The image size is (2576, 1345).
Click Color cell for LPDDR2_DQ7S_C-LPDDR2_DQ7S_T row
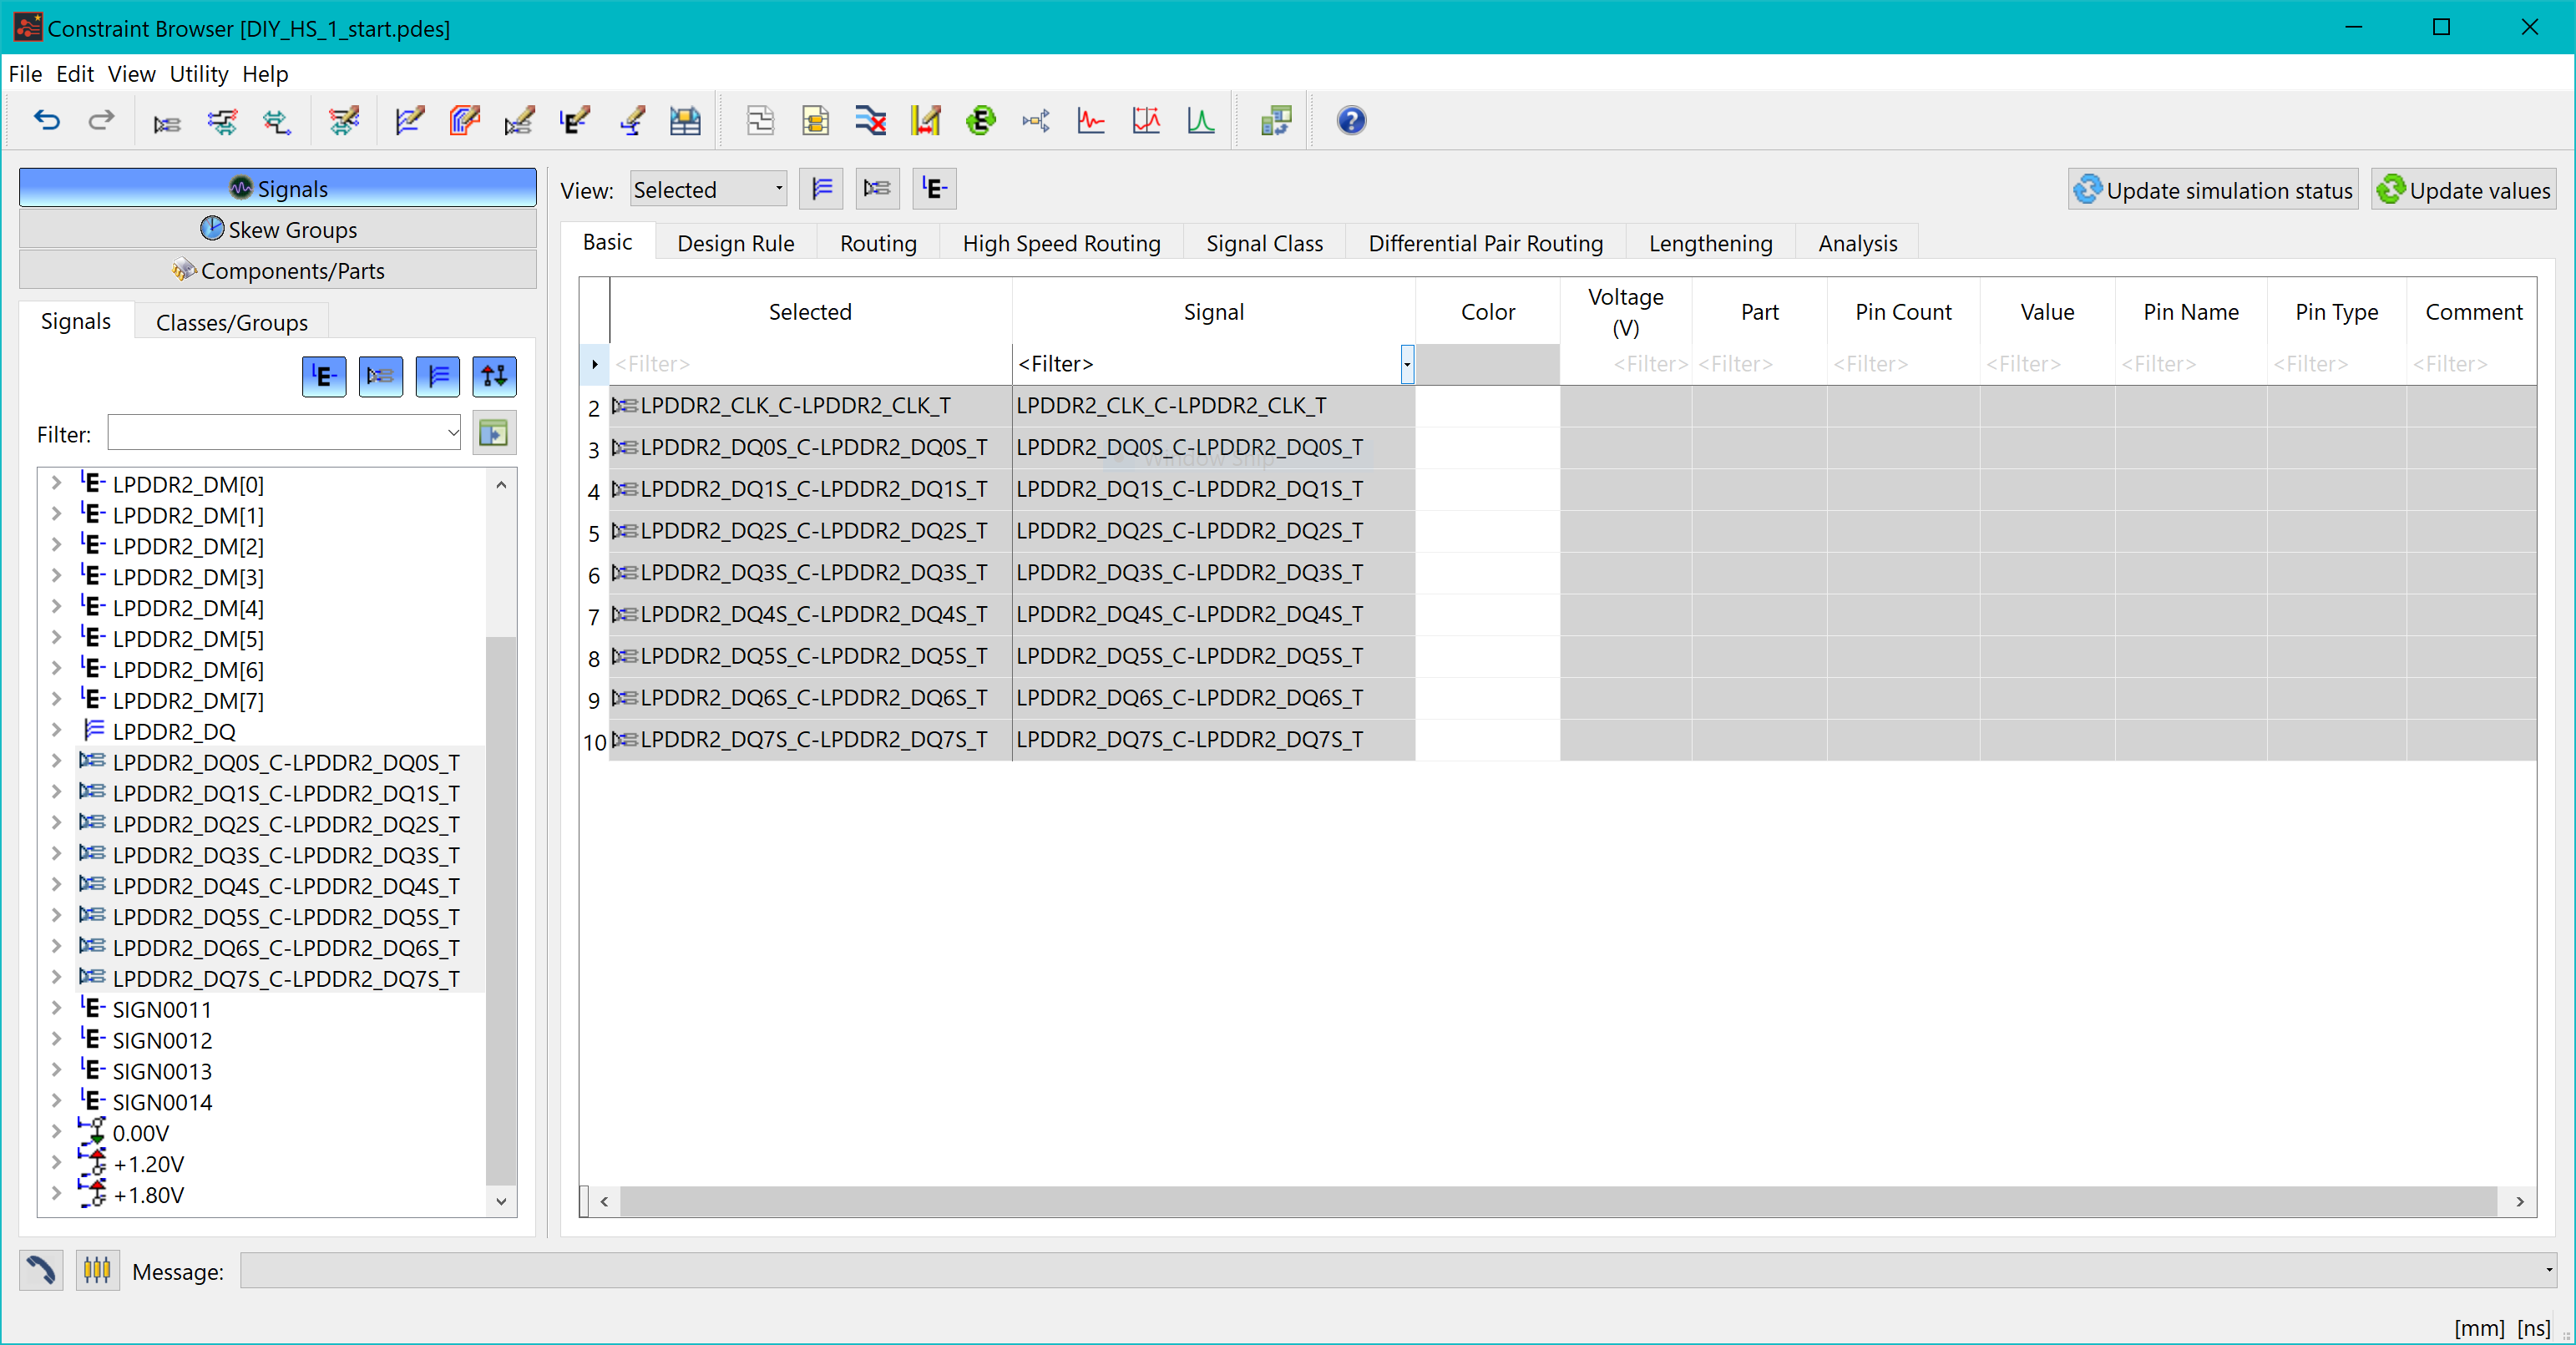pyautogui.click(x=1487, y=739)
